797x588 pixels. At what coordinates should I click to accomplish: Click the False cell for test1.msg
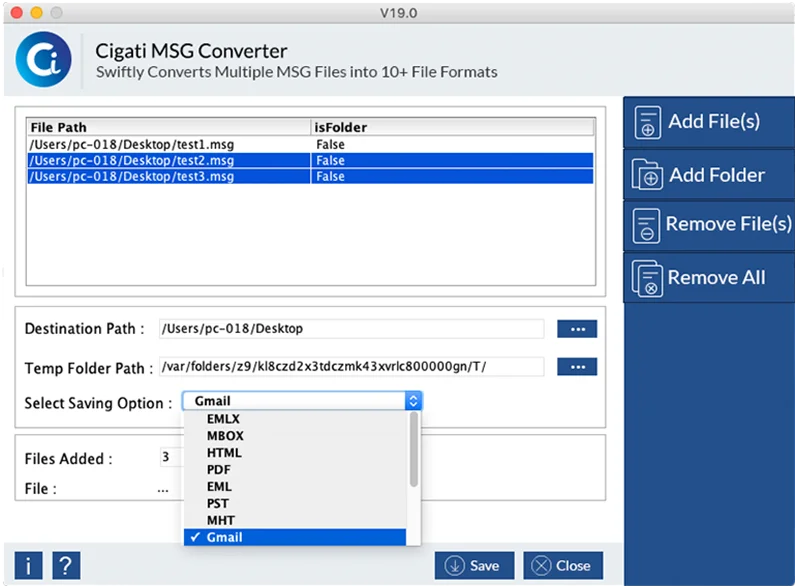point(452,145)
